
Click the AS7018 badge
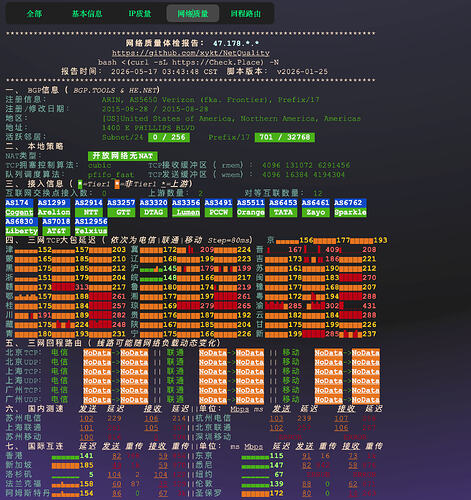pos(56,221)
